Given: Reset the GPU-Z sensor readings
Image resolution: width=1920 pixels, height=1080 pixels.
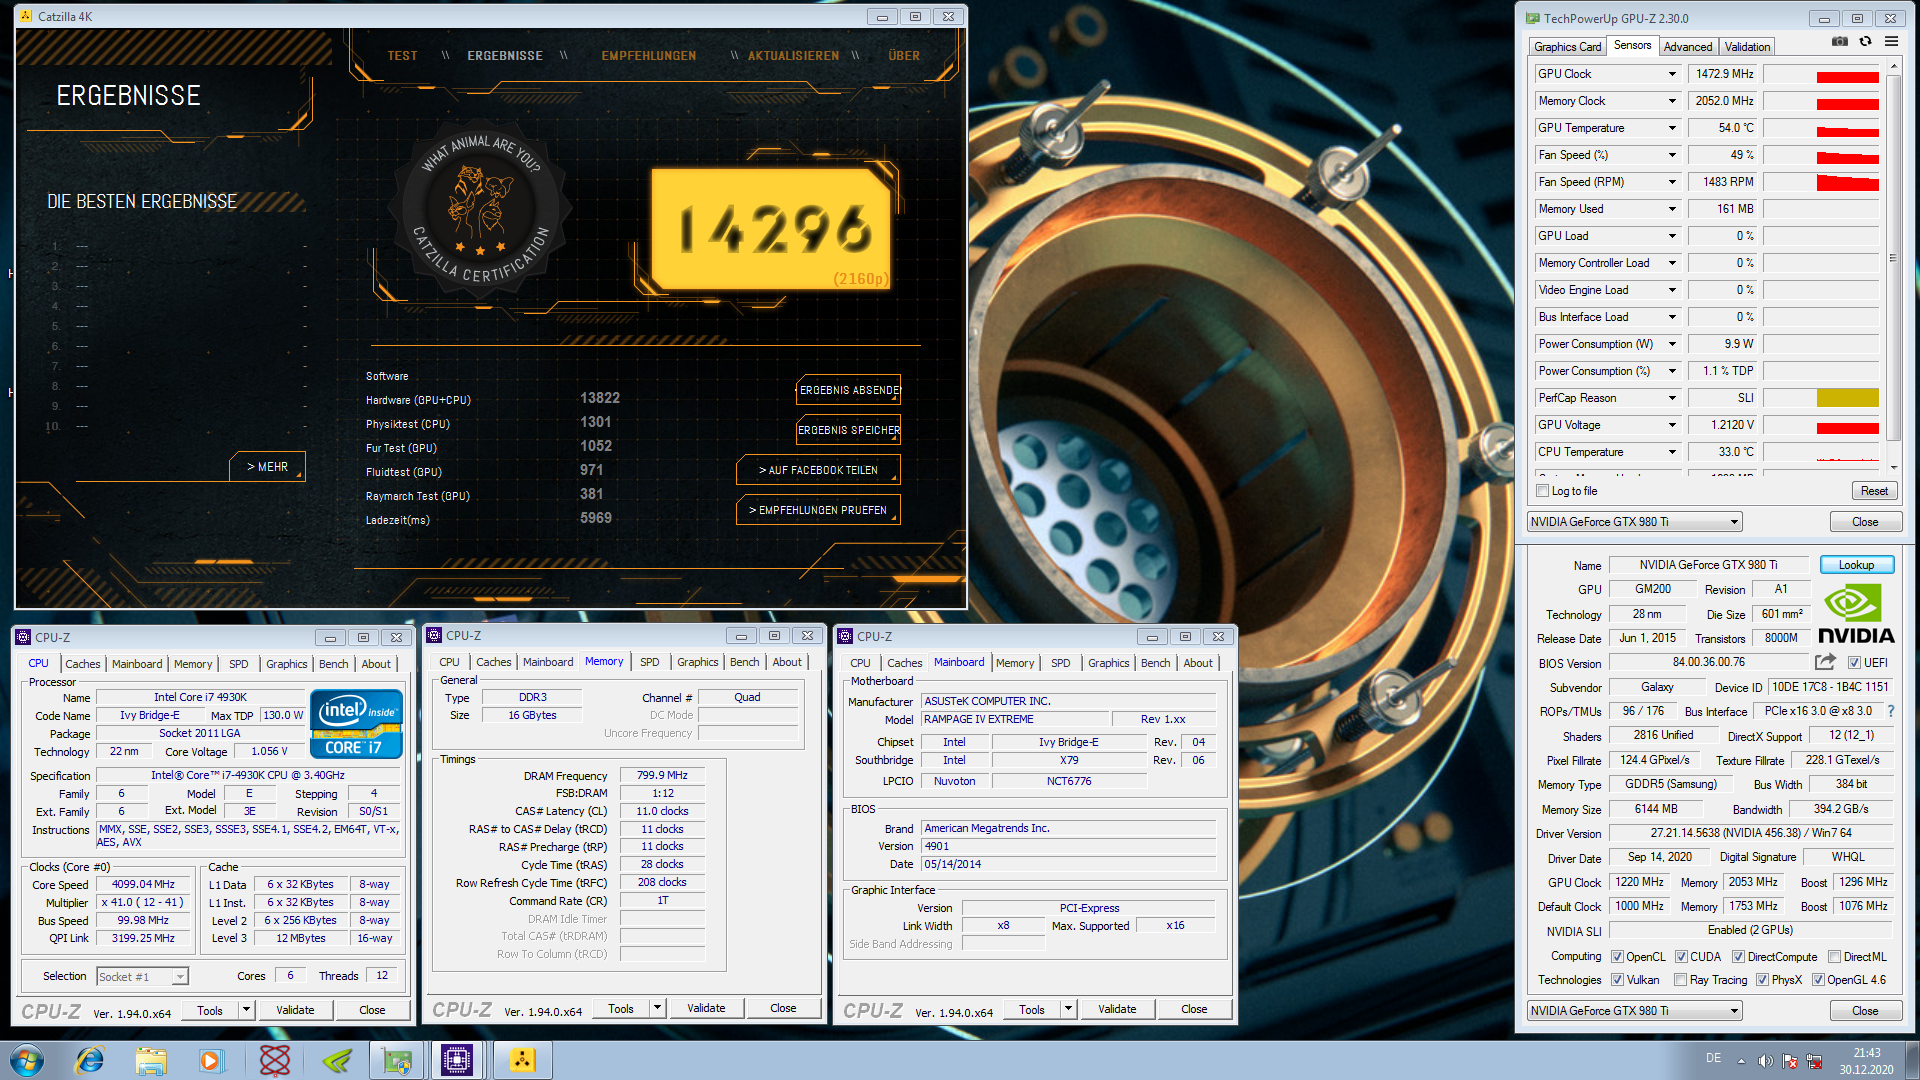Looking at the screenshot, I should point(1874,491).
